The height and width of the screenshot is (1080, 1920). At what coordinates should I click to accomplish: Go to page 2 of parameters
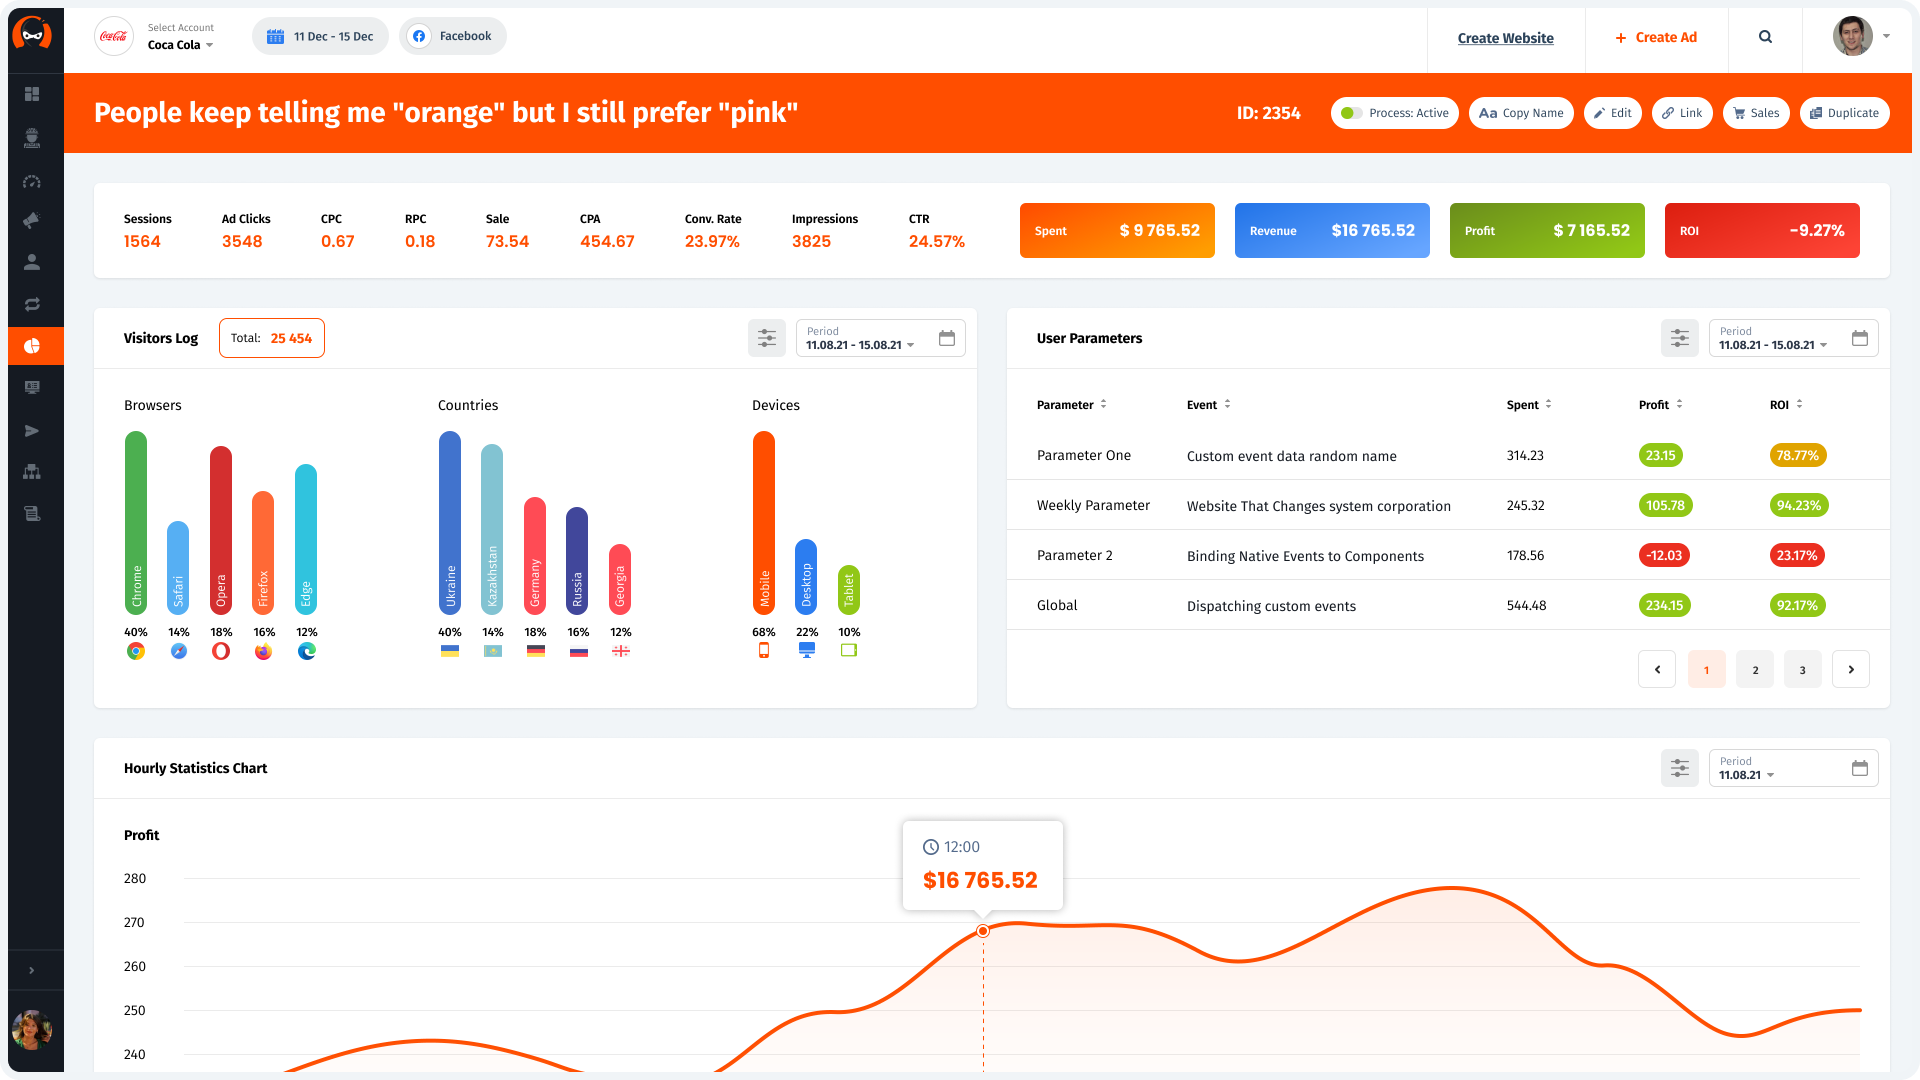(x=1754, y=670)
